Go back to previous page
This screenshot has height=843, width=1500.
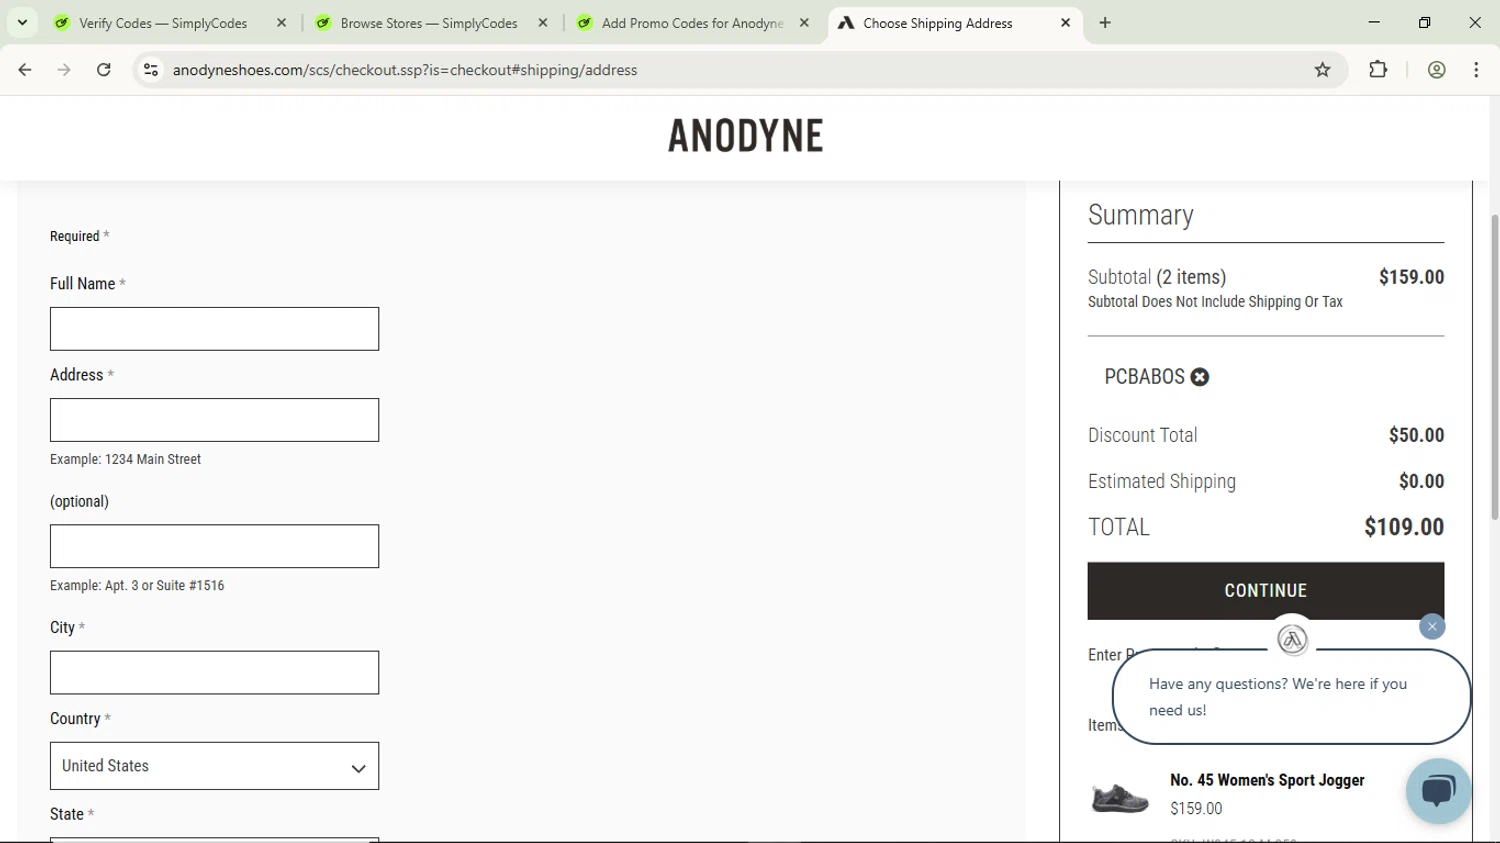click(x=25, y=70)
